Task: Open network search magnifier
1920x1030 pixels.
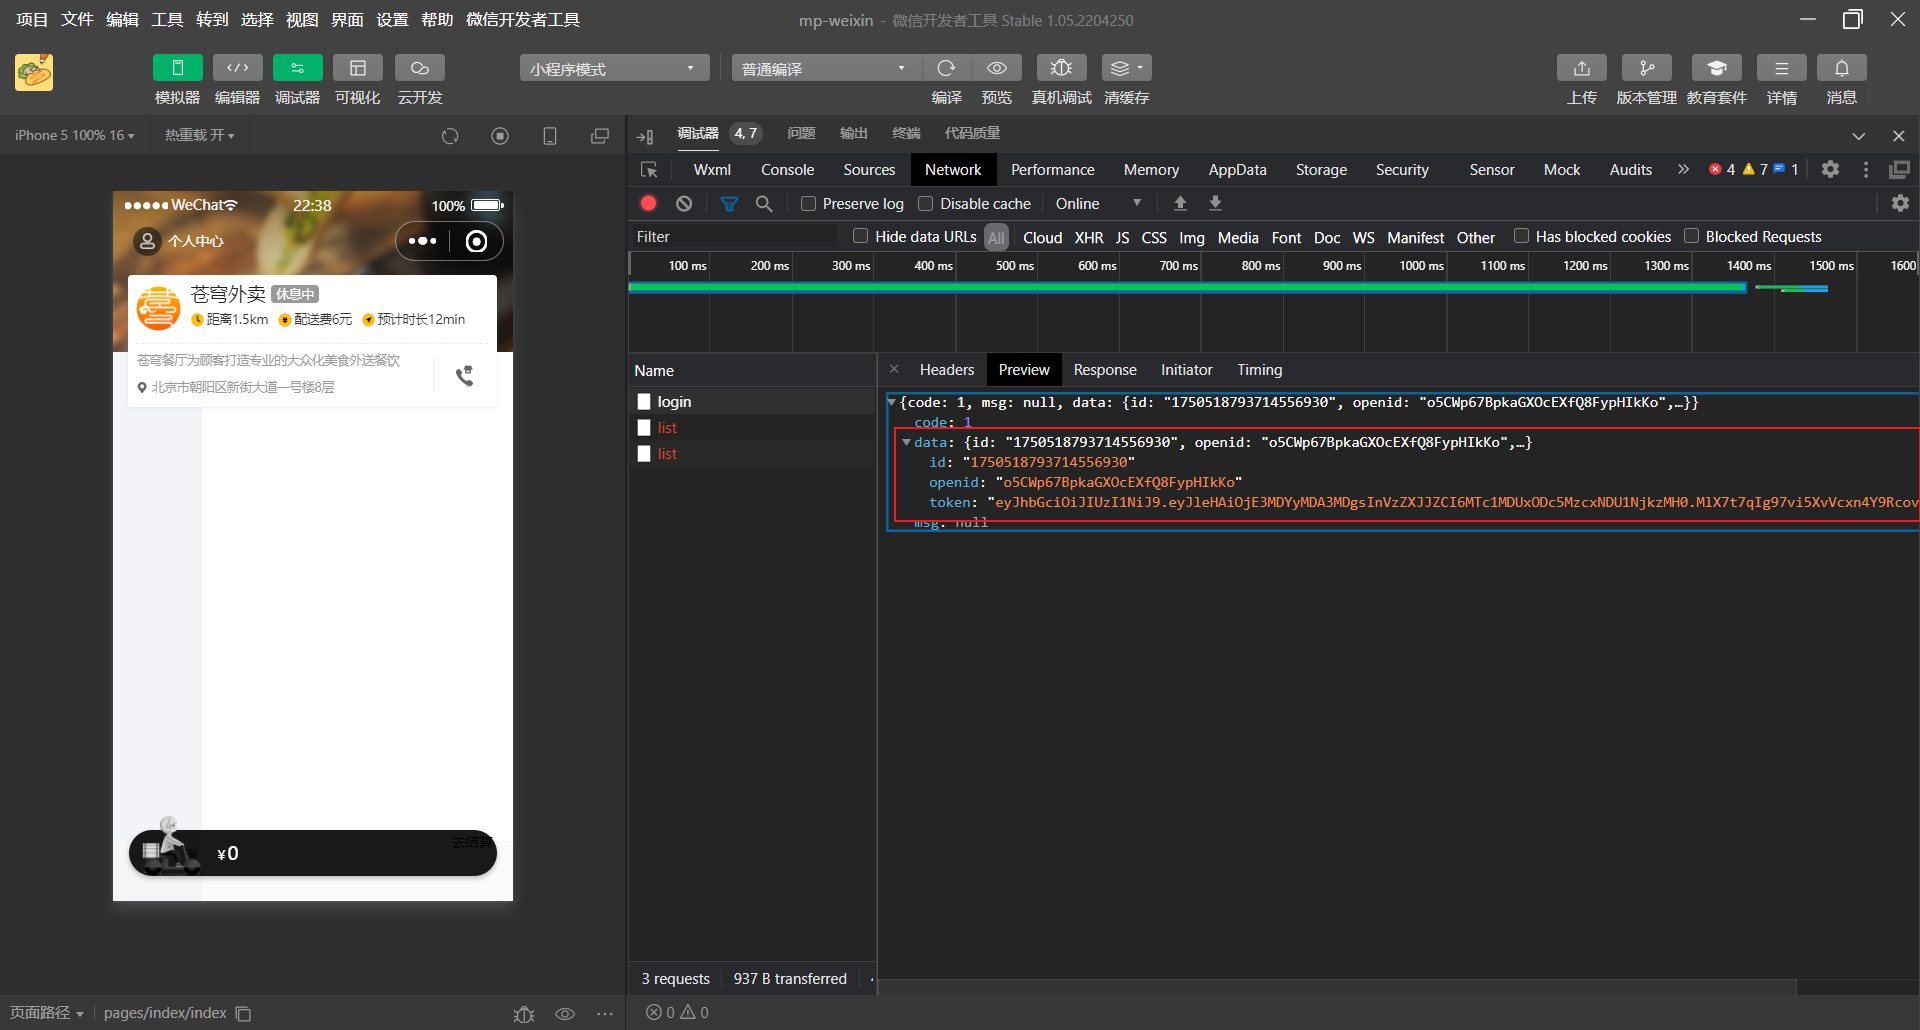Action: click(x=764, y=203)
